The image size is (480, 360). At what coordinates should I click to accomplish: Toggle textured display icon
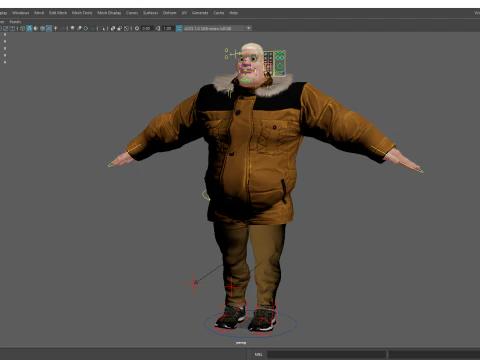49,28
